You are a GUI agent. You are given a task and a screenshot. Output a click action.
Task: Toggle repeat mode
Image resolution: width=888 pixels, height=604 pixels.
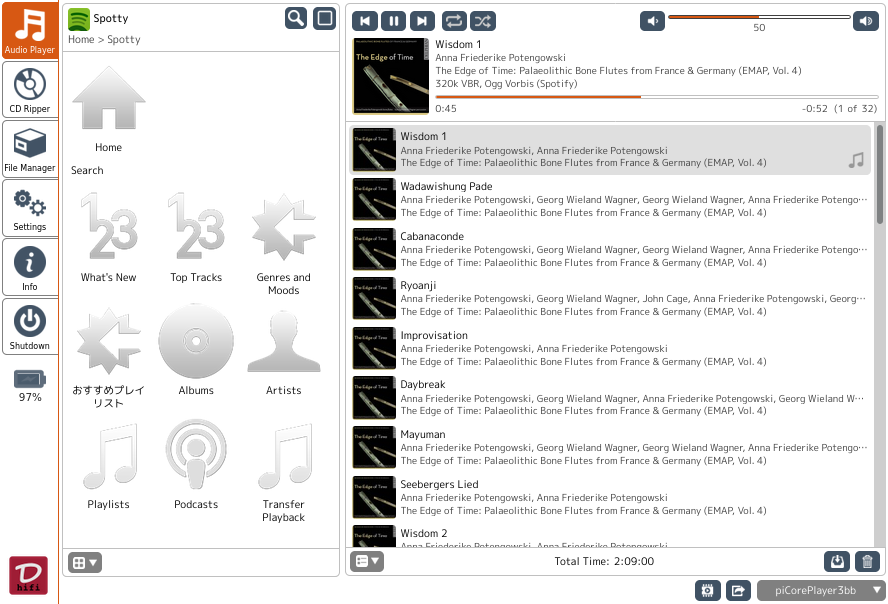tap(454, 22)
